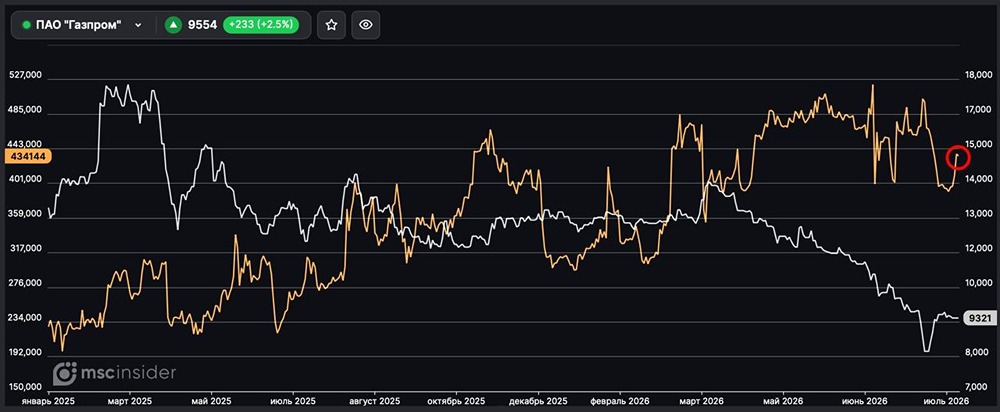The image size is (1000, 412).
Task: Click the 359,000 left axis value
Action: pyautogui.click(x=26, y=214)
